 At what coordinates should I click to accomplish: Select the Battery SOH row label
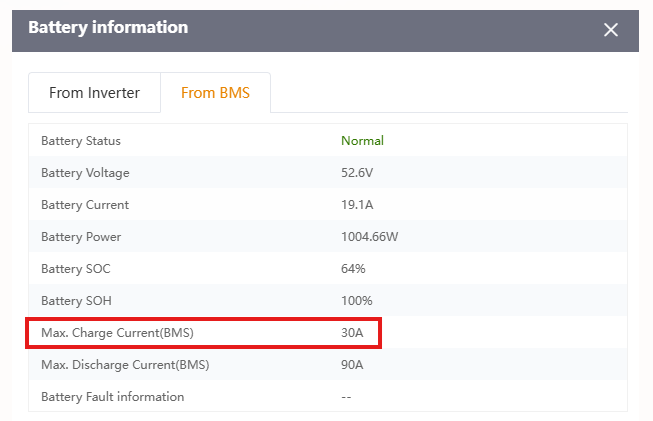[76, 301]
